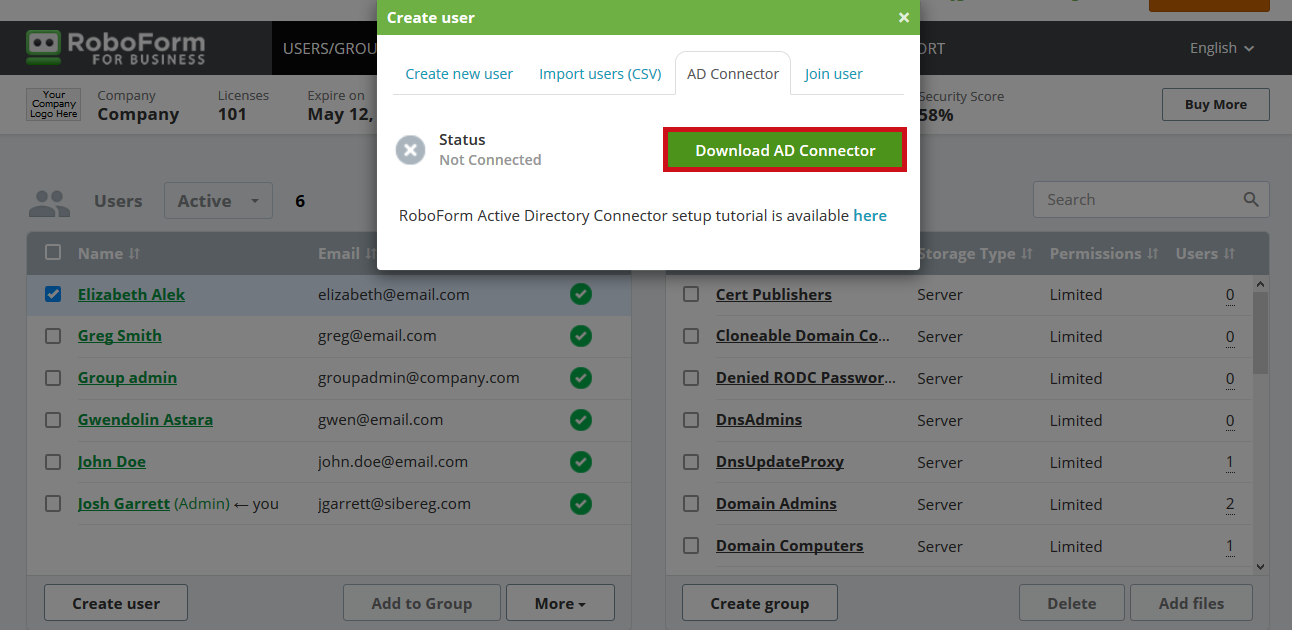Click the Create user button
This screenshot has height=630, width=1292.
pyautogui.click(x=116, y=603)
